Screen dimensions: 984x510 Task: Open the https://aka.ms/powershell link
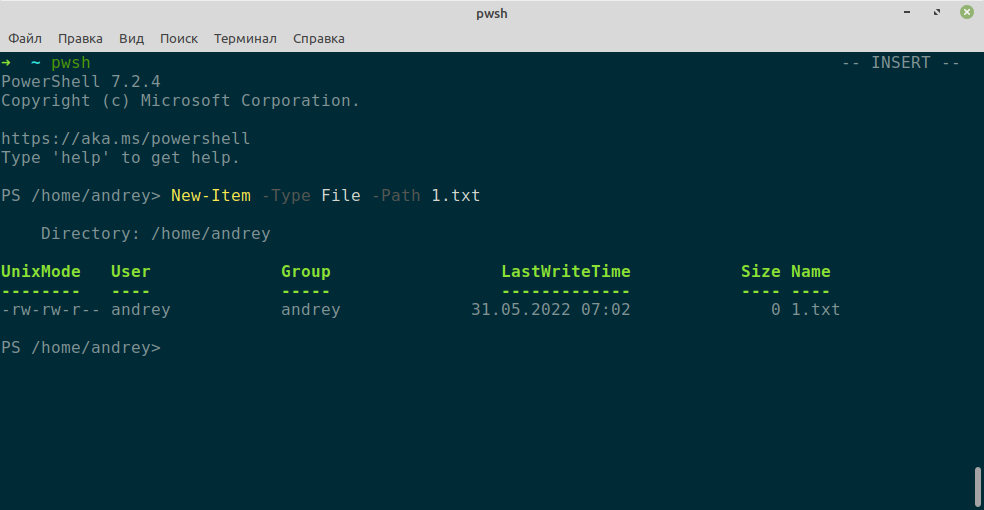tap(126, 139)
